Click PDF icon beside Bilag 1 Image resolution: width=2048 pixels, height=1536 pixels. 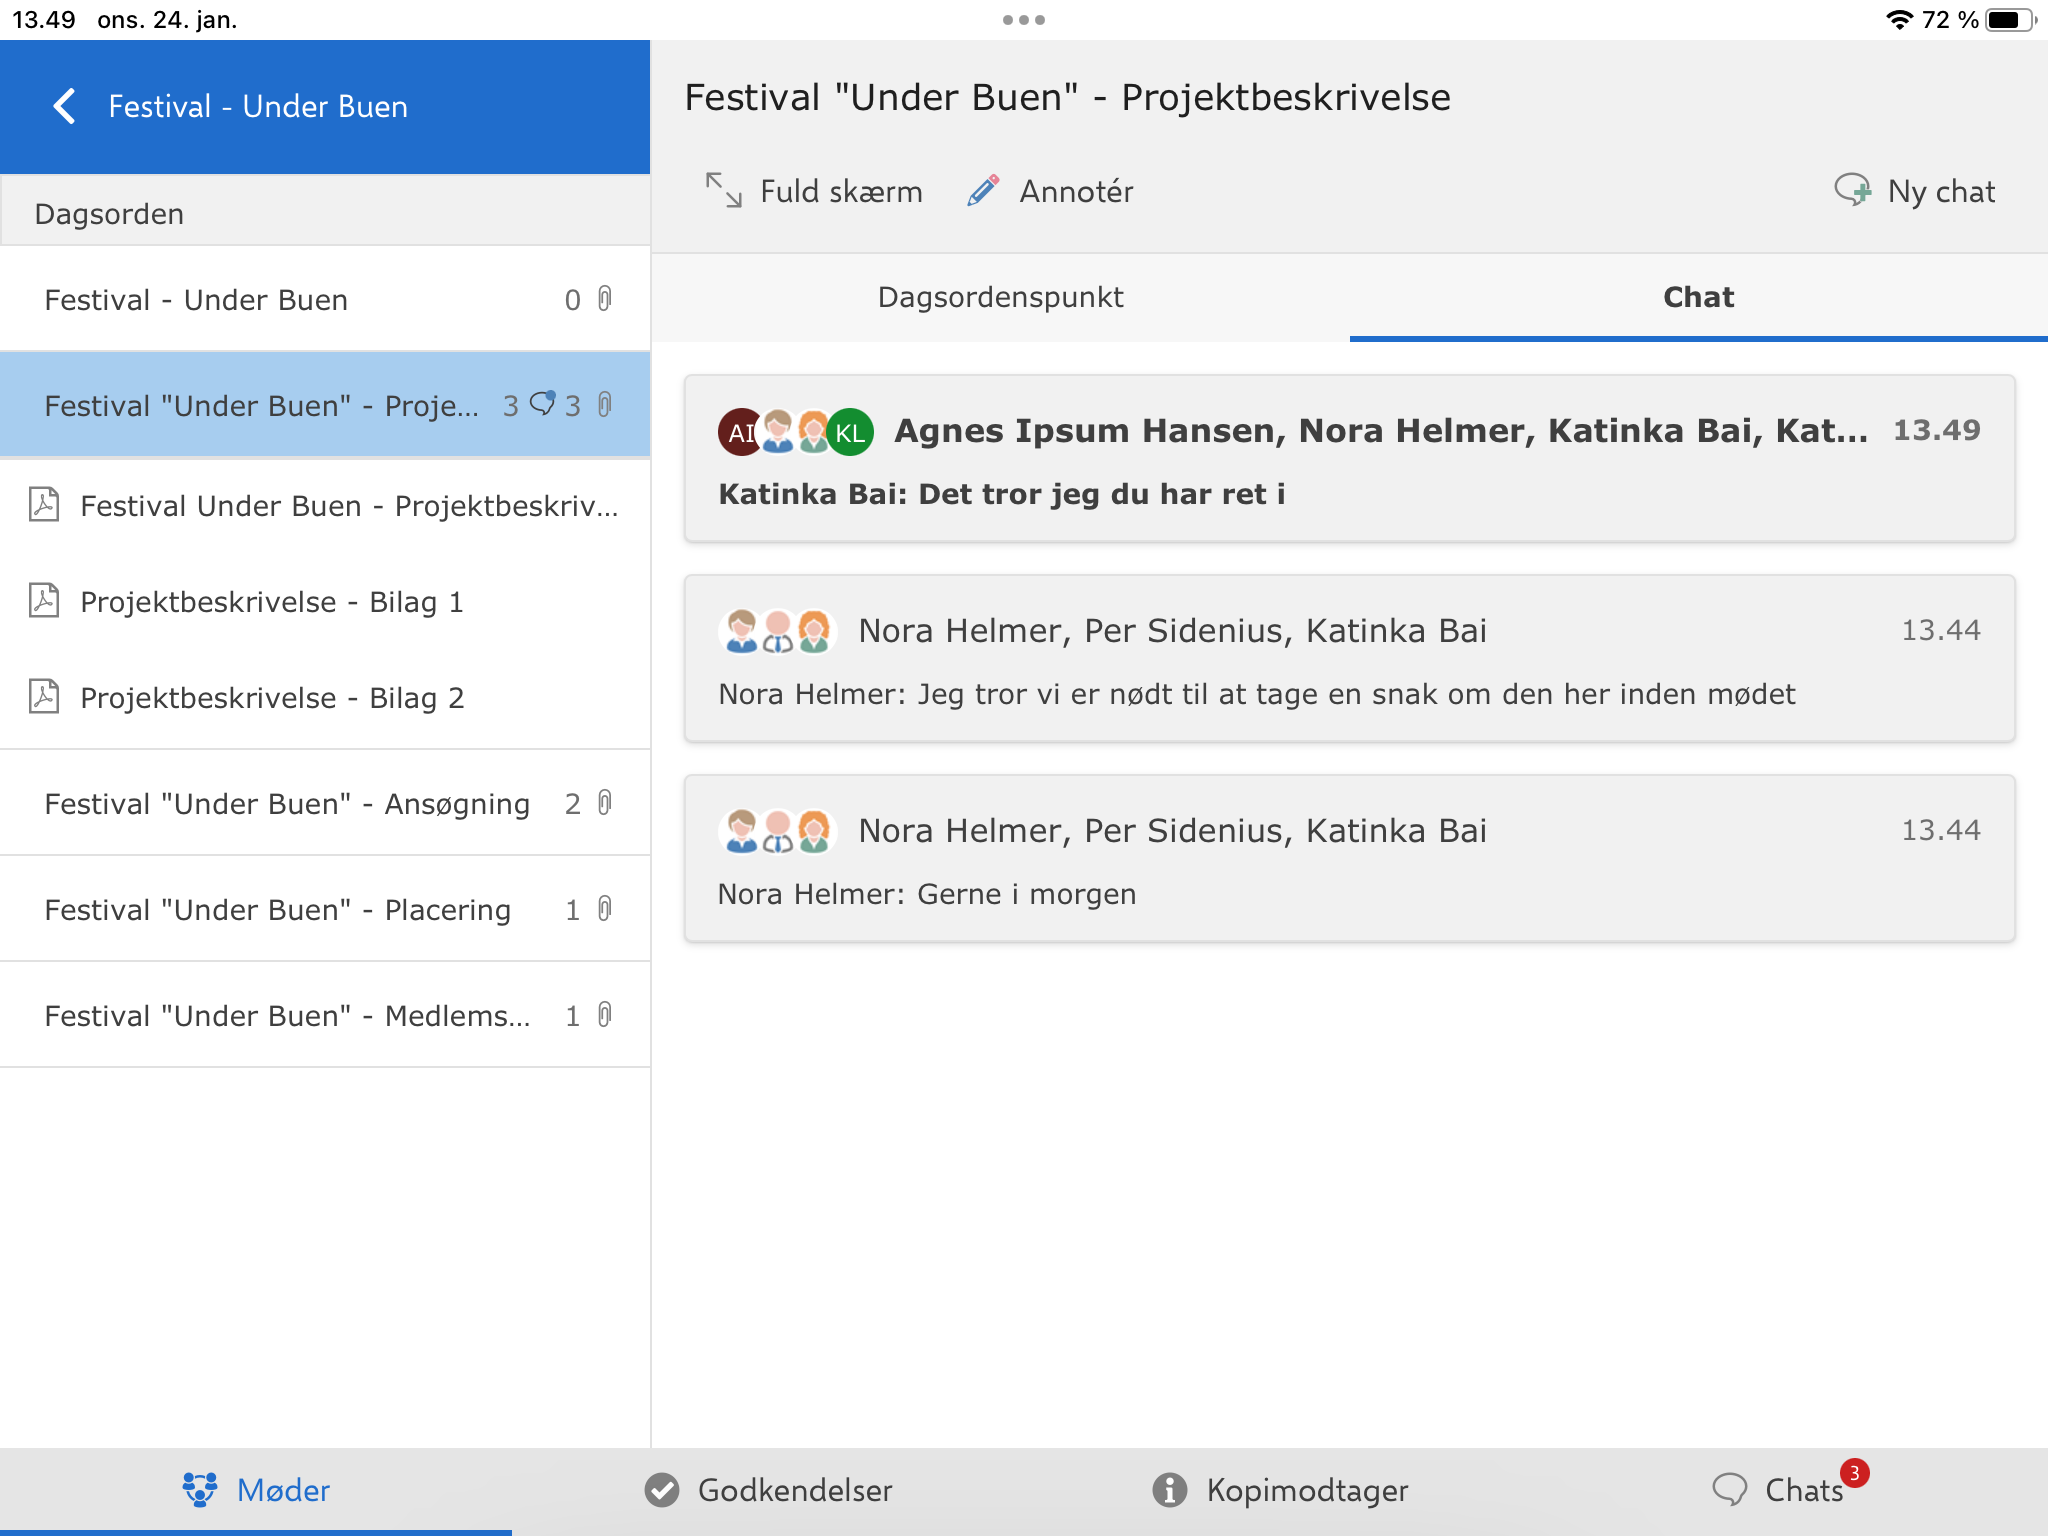(x=44, y=600)
